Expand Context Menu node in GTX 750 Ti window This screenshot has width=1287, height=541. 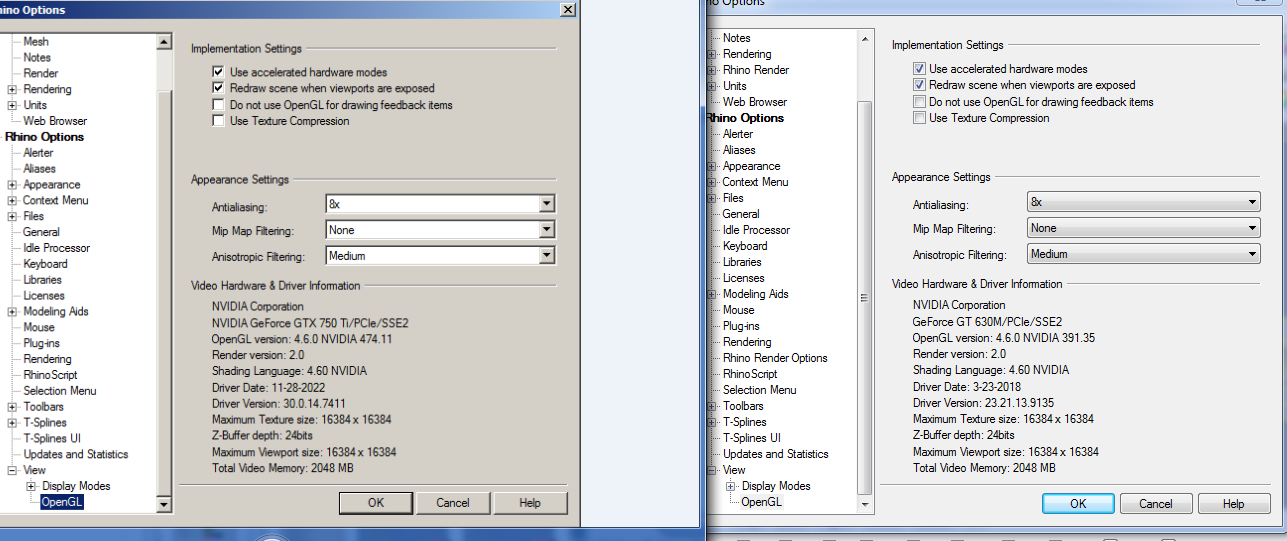[12, 201]
